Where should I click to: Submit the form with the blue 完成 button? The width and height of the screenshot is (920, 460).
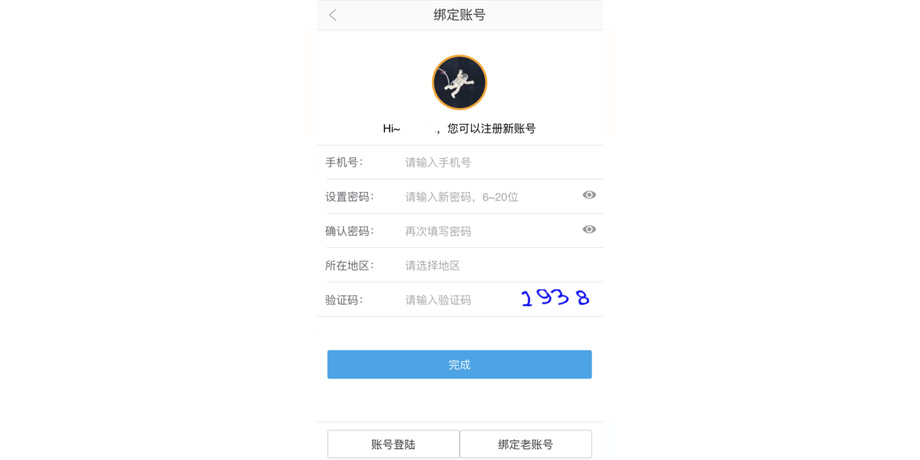[x=459, y=364]
